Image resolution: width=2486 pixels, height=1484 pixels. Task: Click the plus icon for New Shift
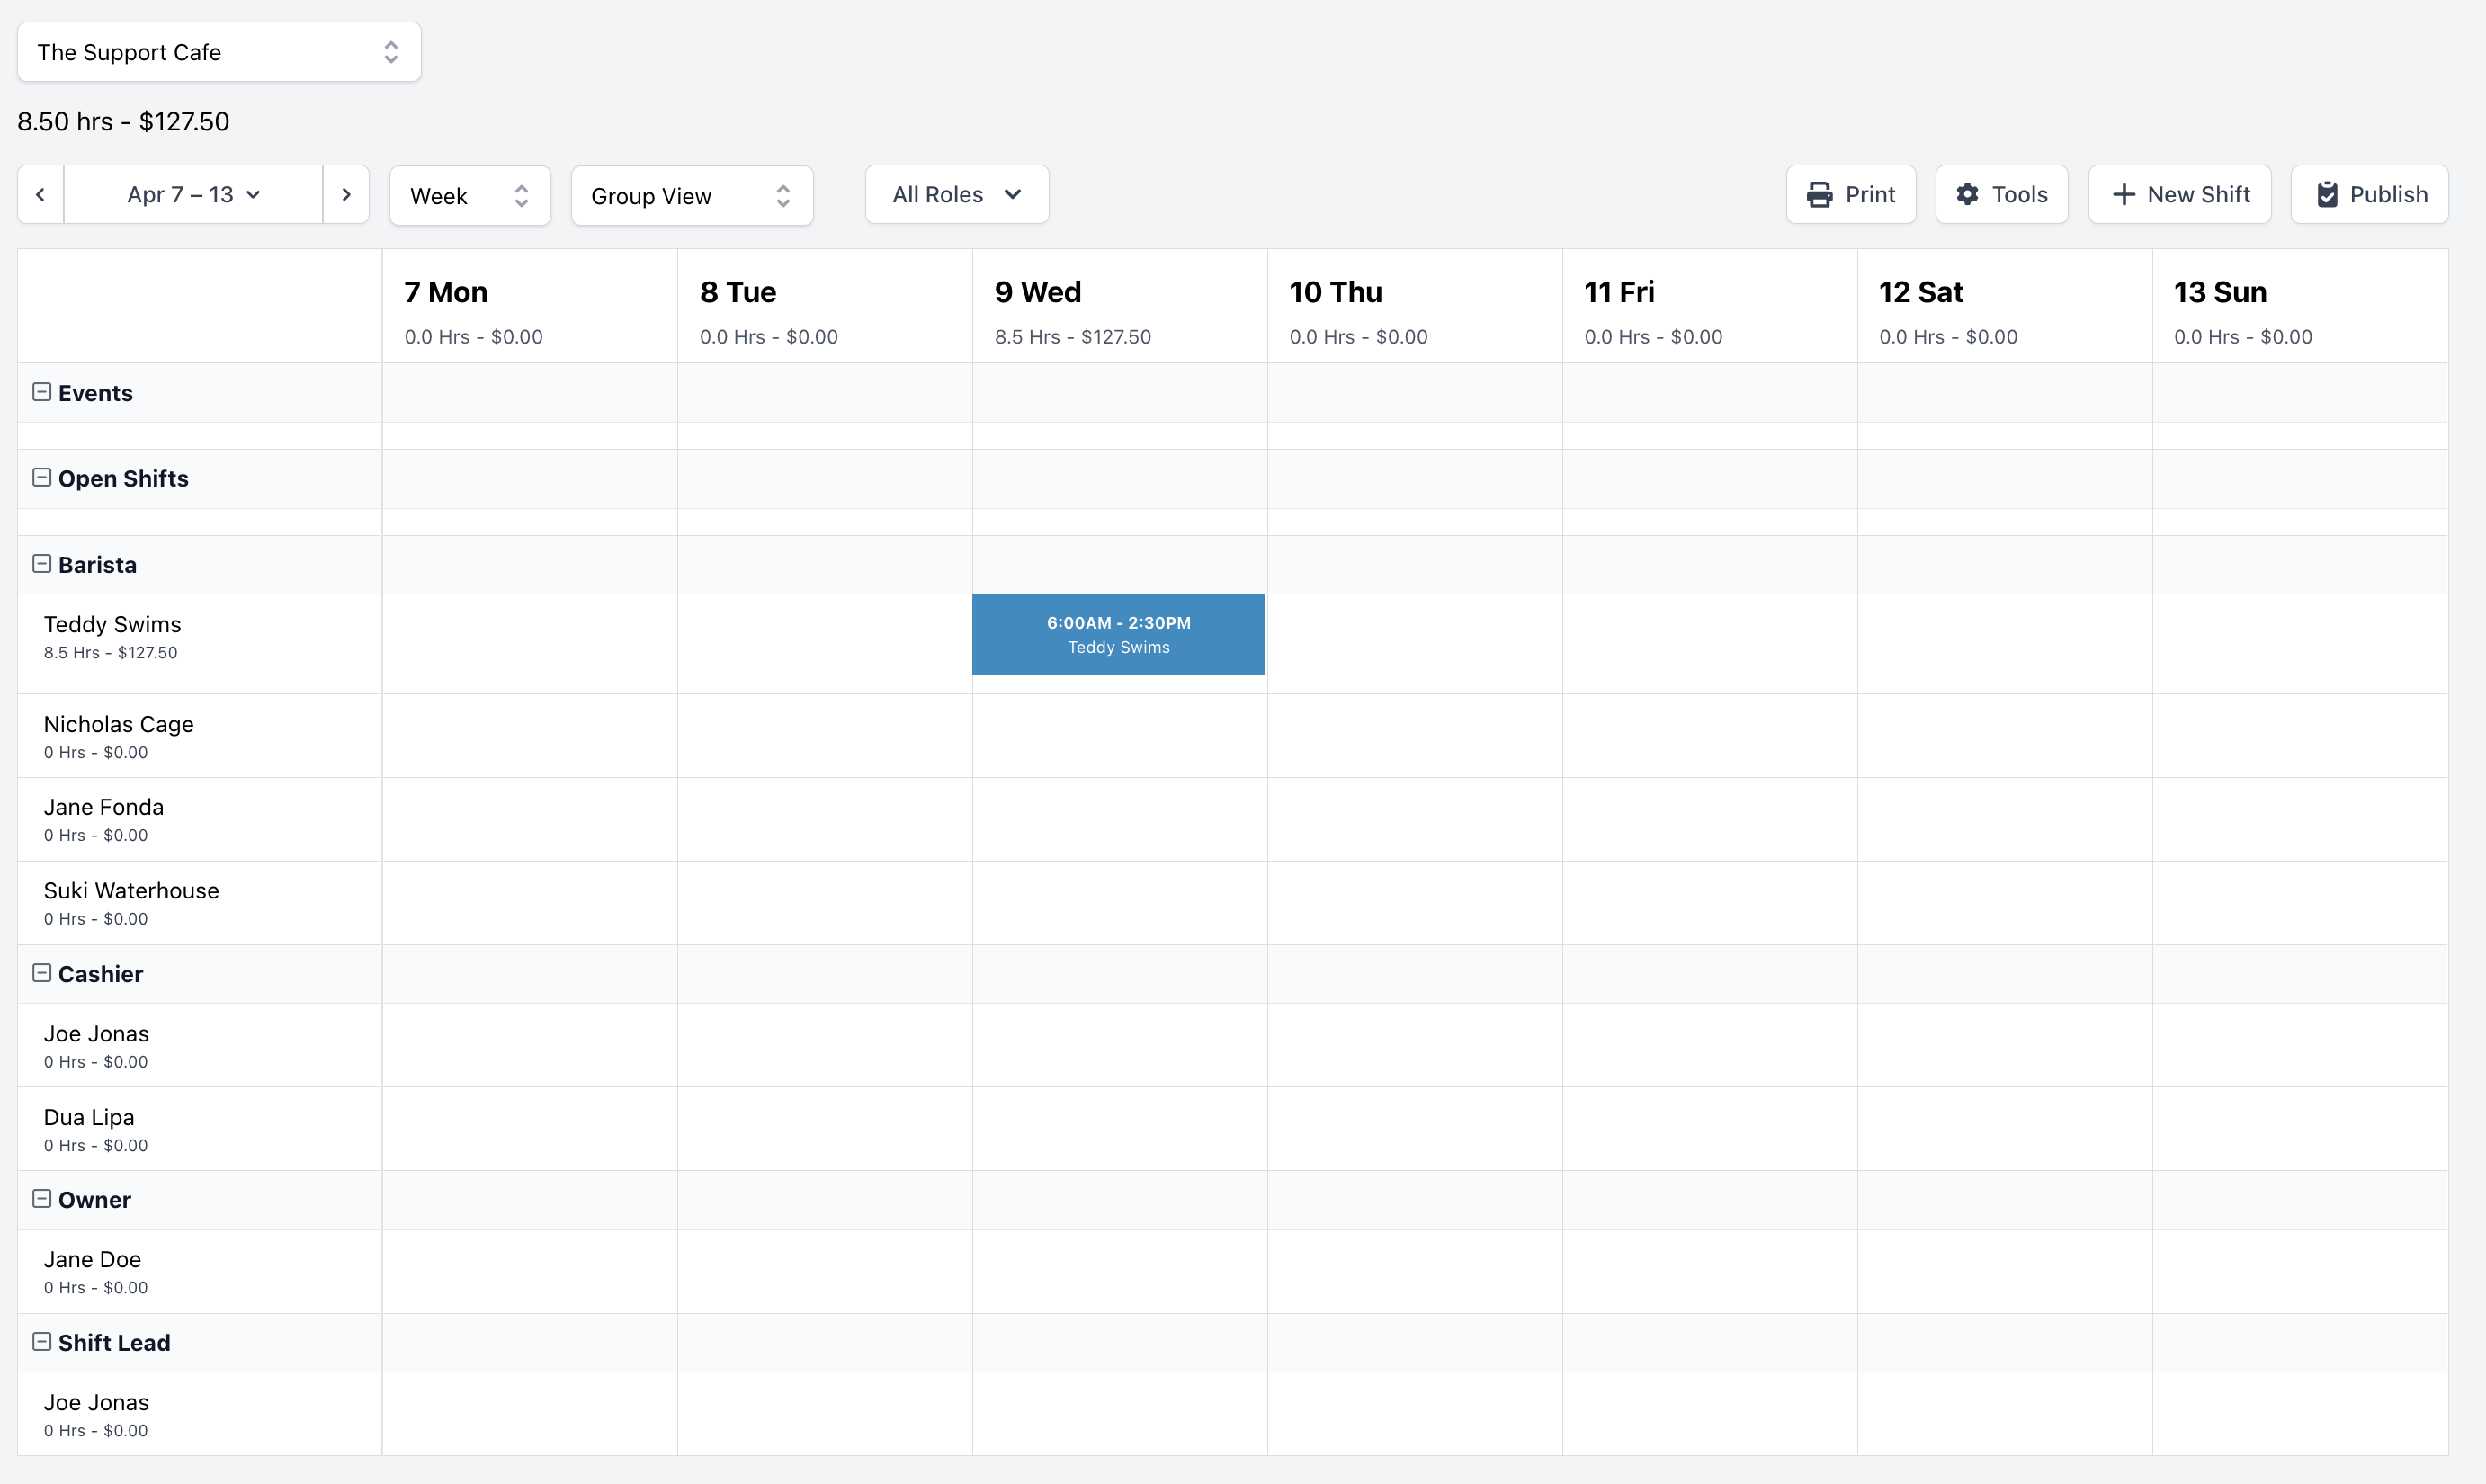tap(2123, 195)
